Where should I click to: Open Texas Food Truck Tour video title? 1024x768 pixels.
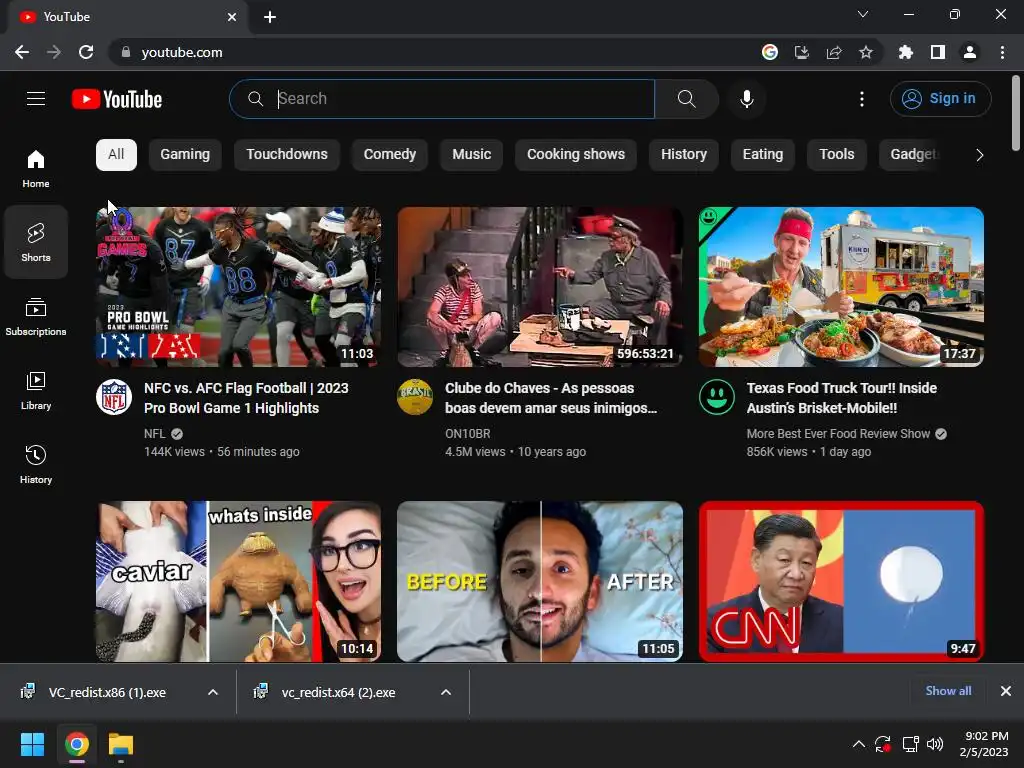842,398
